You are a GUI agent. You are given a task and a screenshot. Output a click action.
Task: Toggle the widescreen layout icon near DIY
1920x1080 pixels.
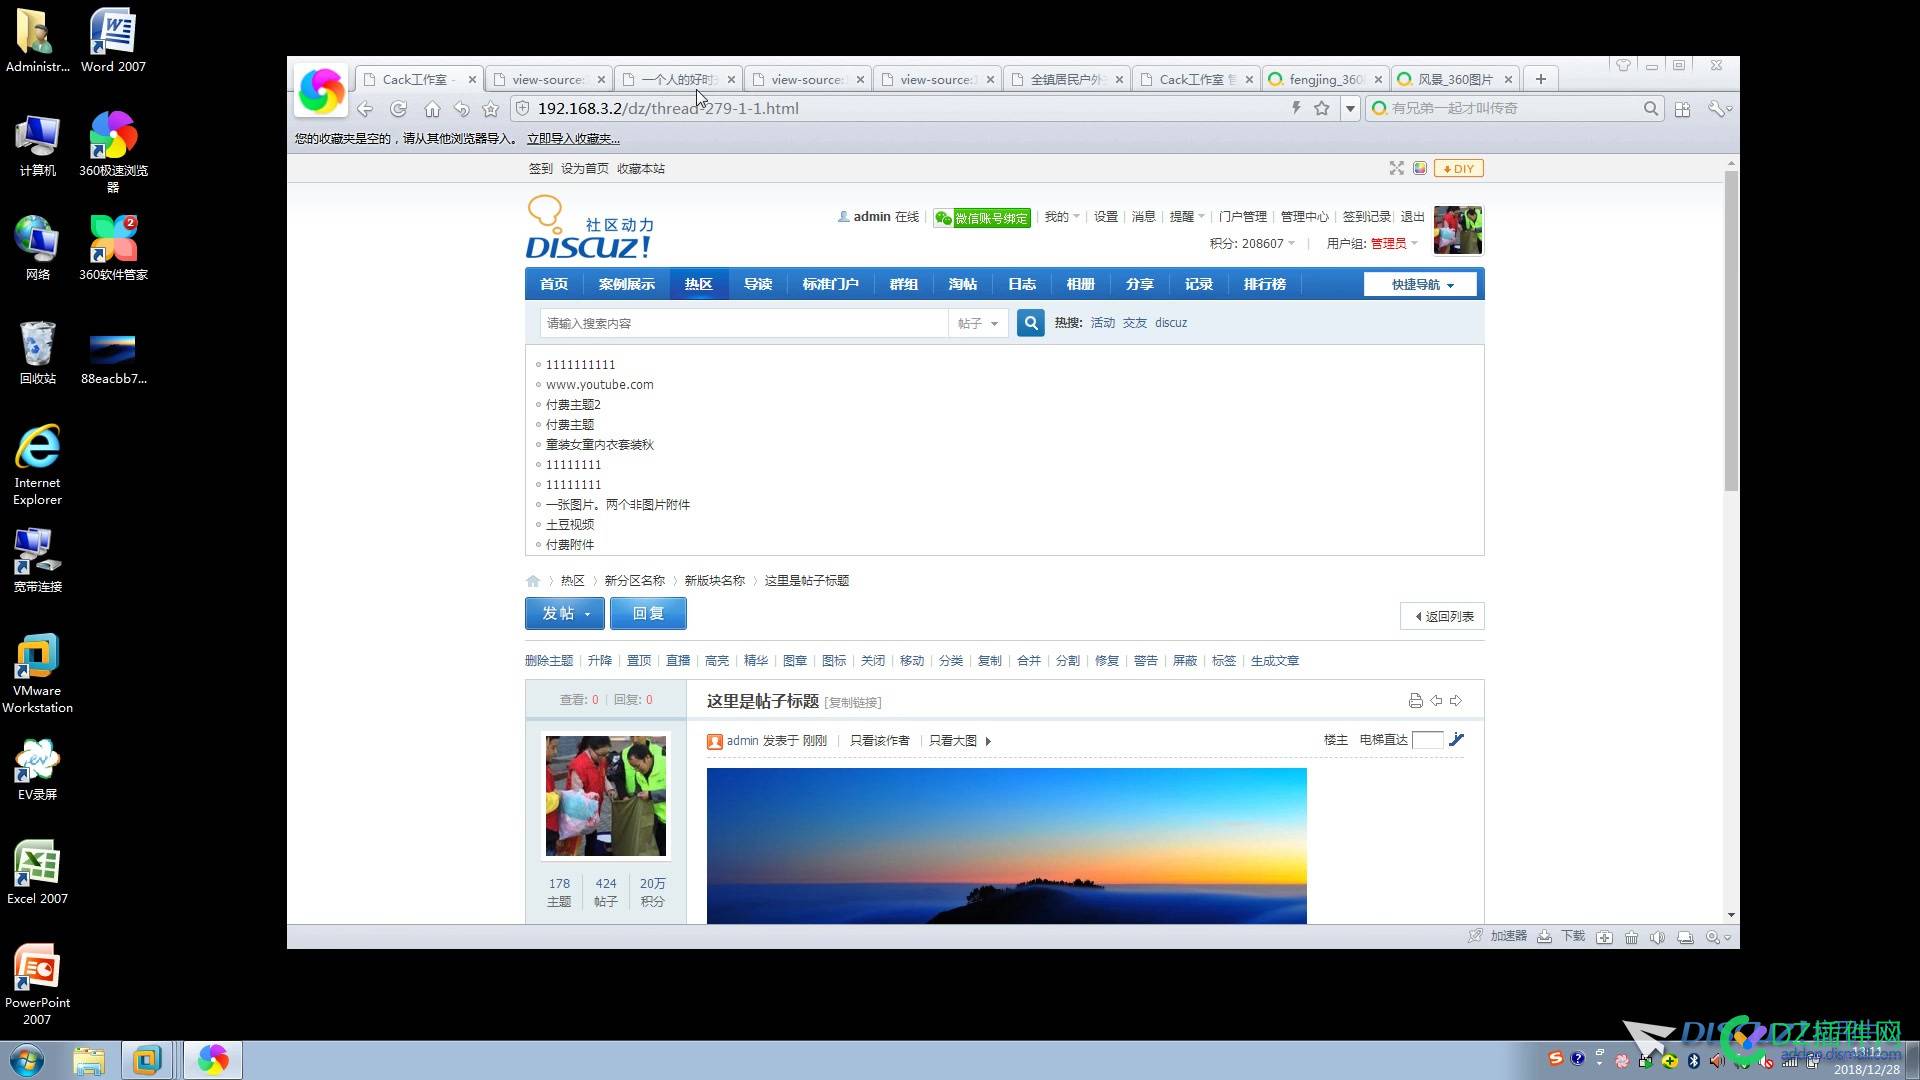pyautogui.click(x=1396, y=168)
